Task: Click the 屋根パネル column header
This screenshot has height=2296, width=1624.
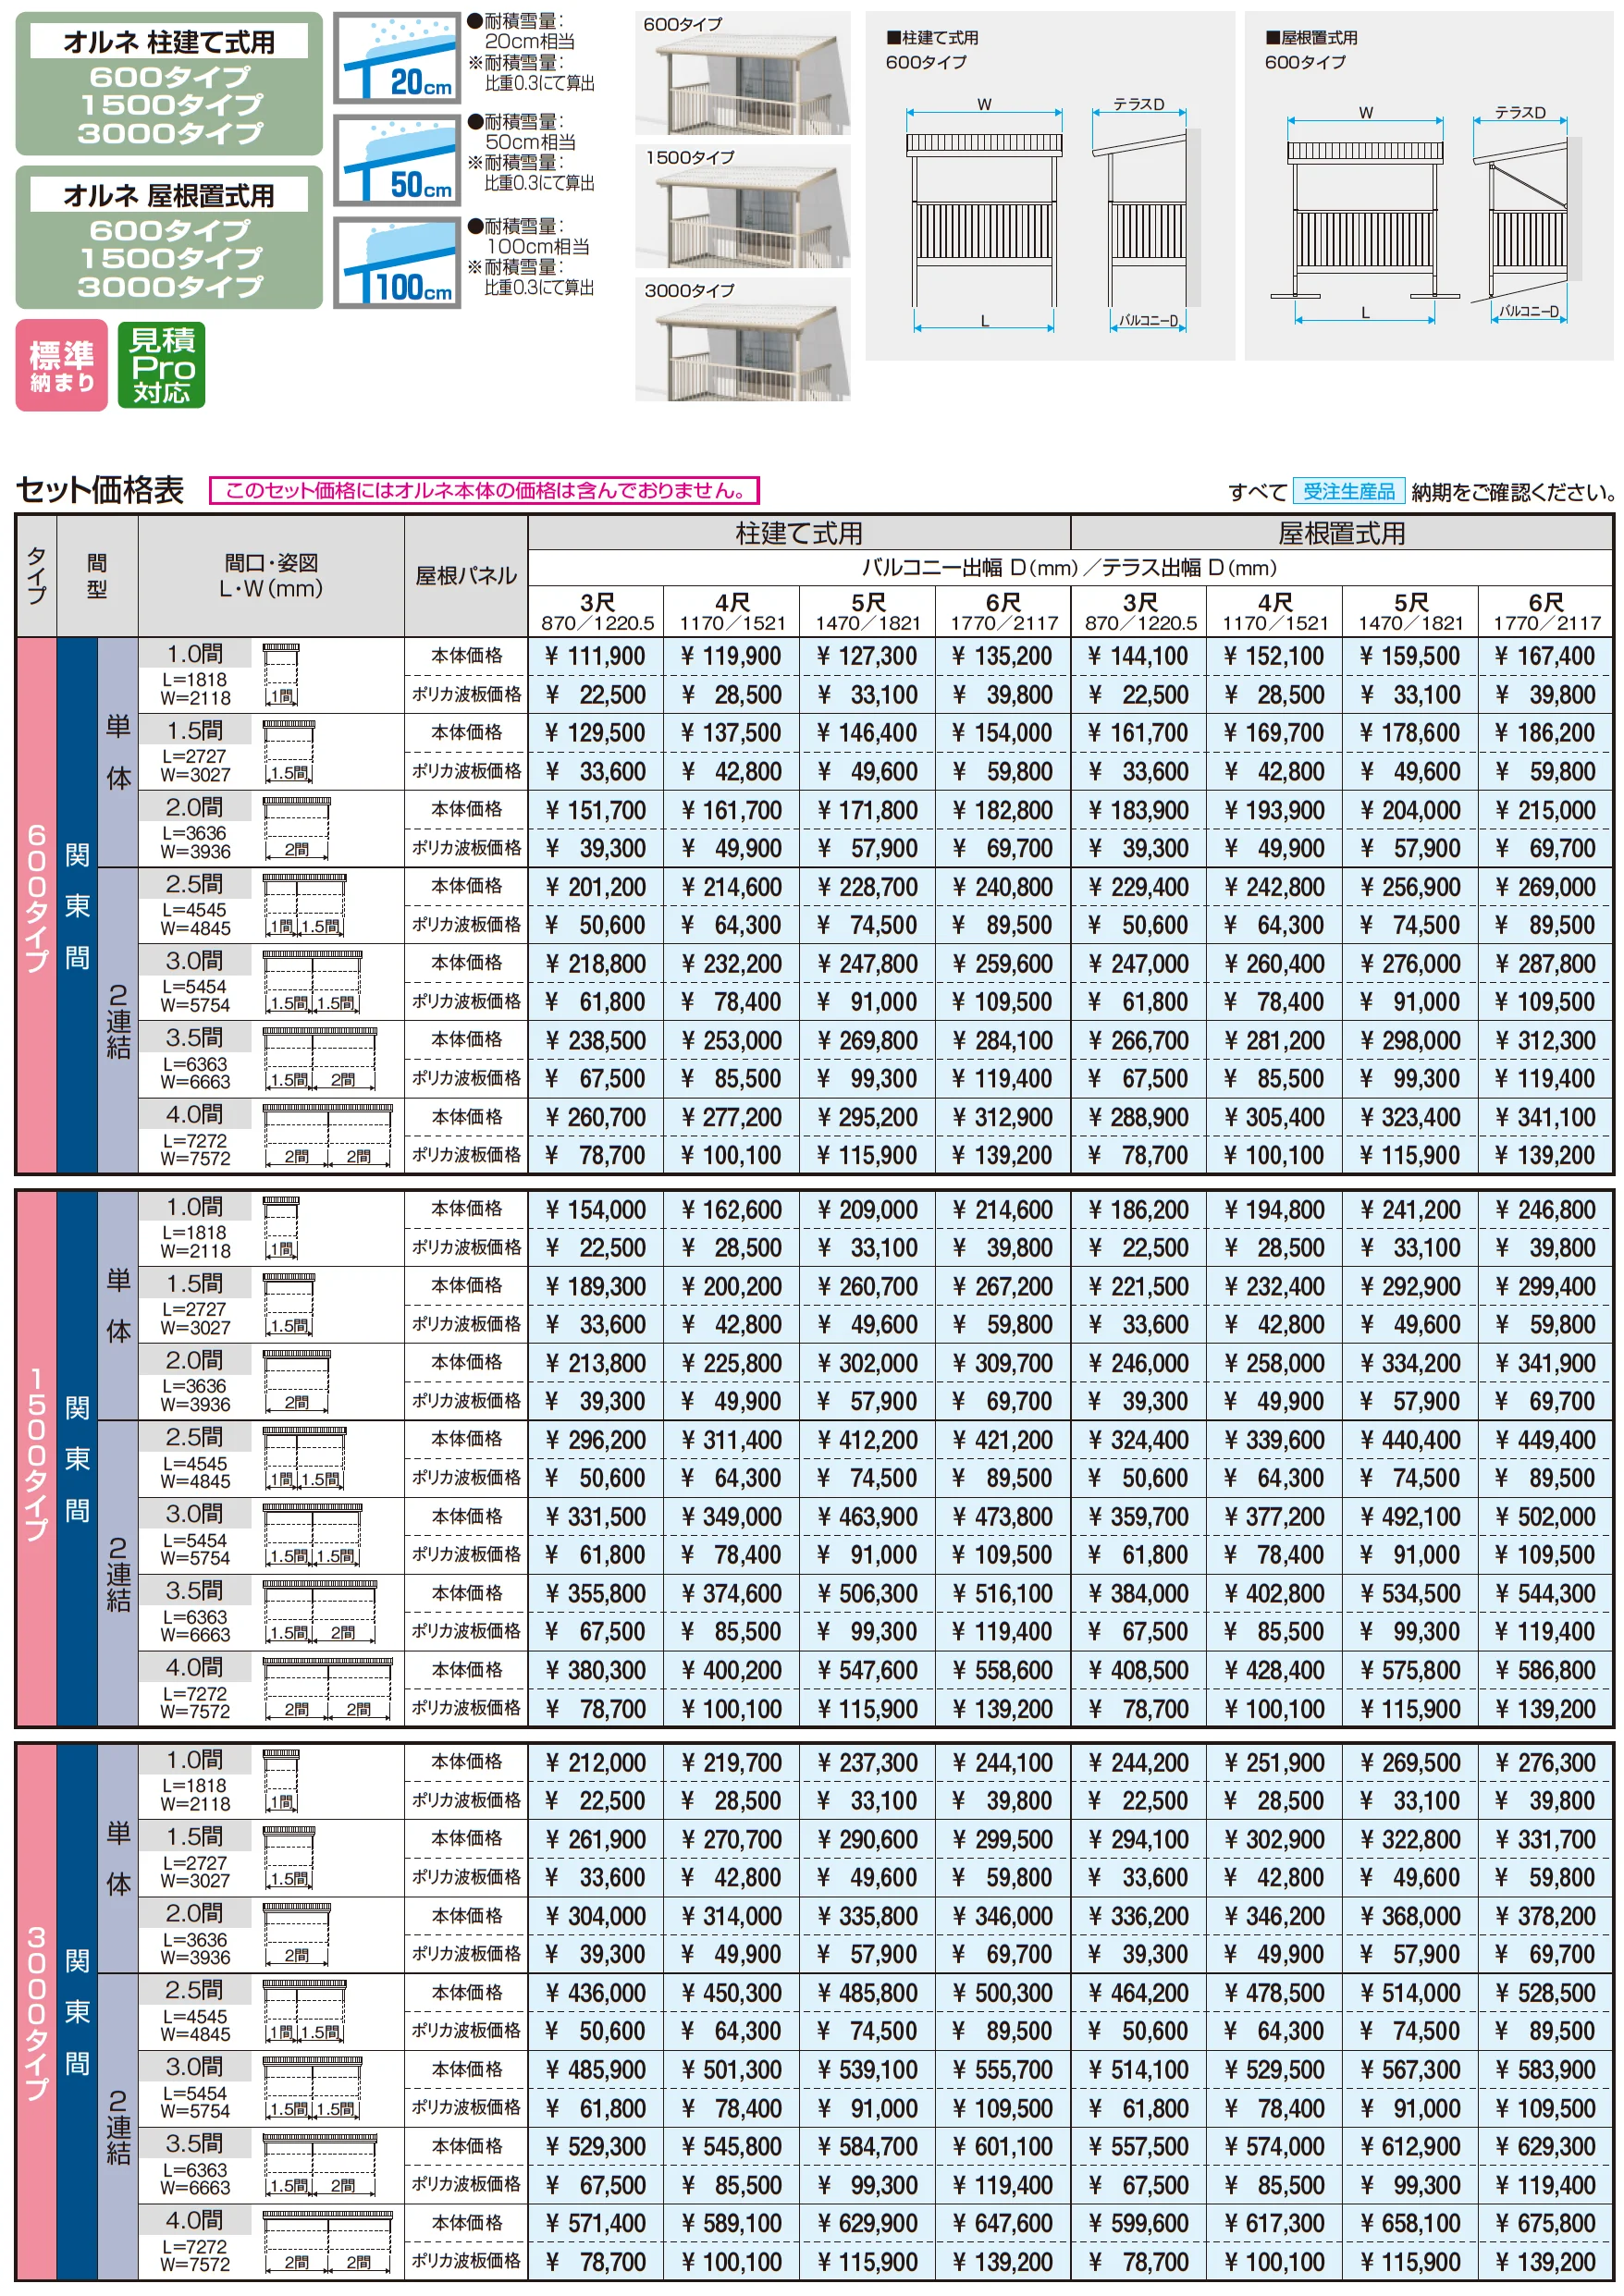Action: pyautogui.click(x=466, y=575)
